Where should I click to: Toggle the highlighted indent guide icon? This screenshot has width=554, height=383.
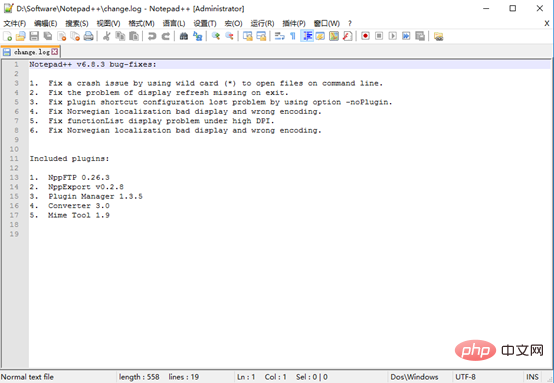307,36
